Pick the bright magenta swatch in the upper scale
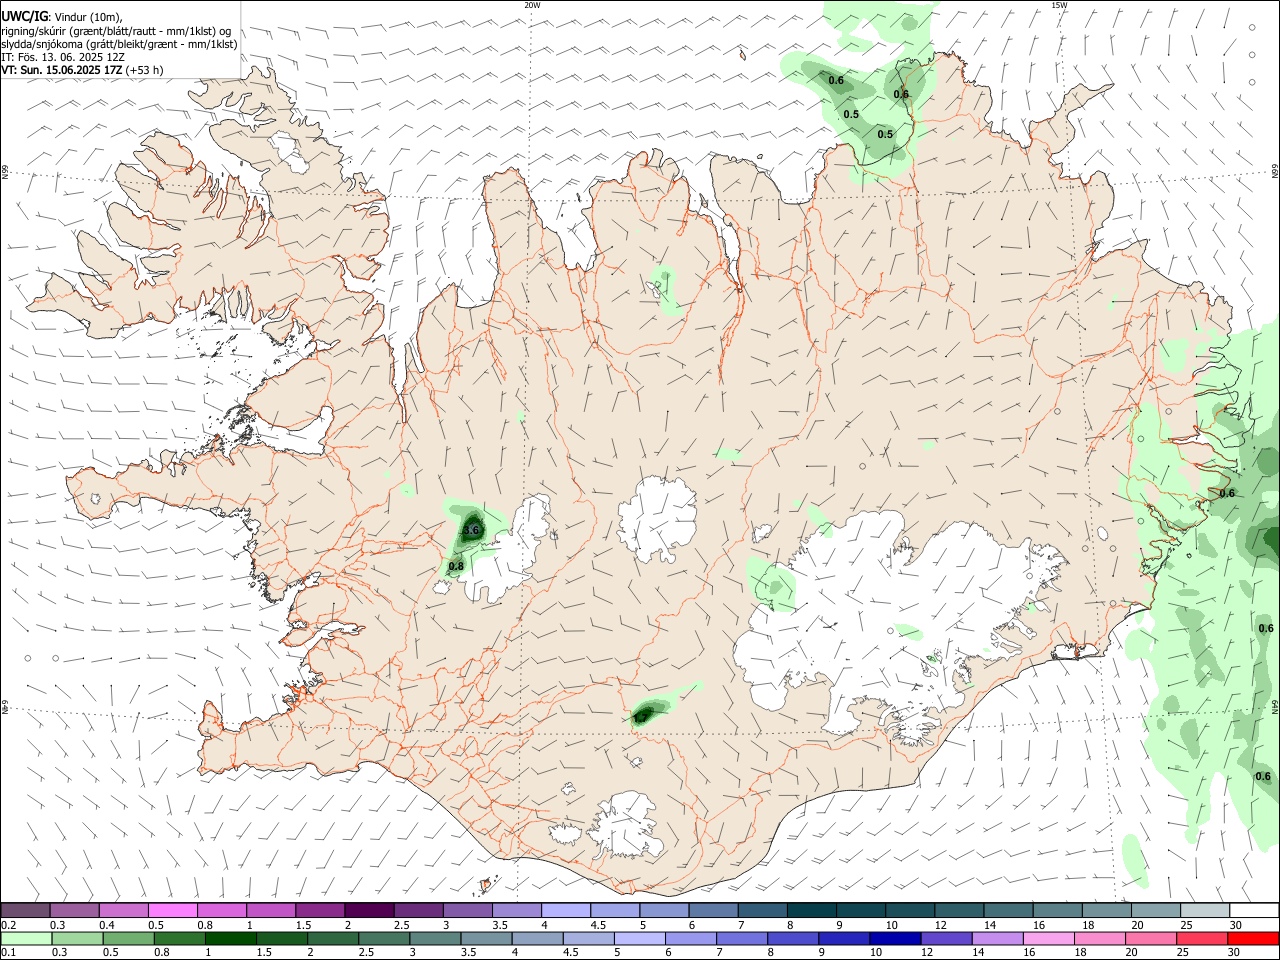The height and width of the screenshot is (960, 1280). pos(172,910)
